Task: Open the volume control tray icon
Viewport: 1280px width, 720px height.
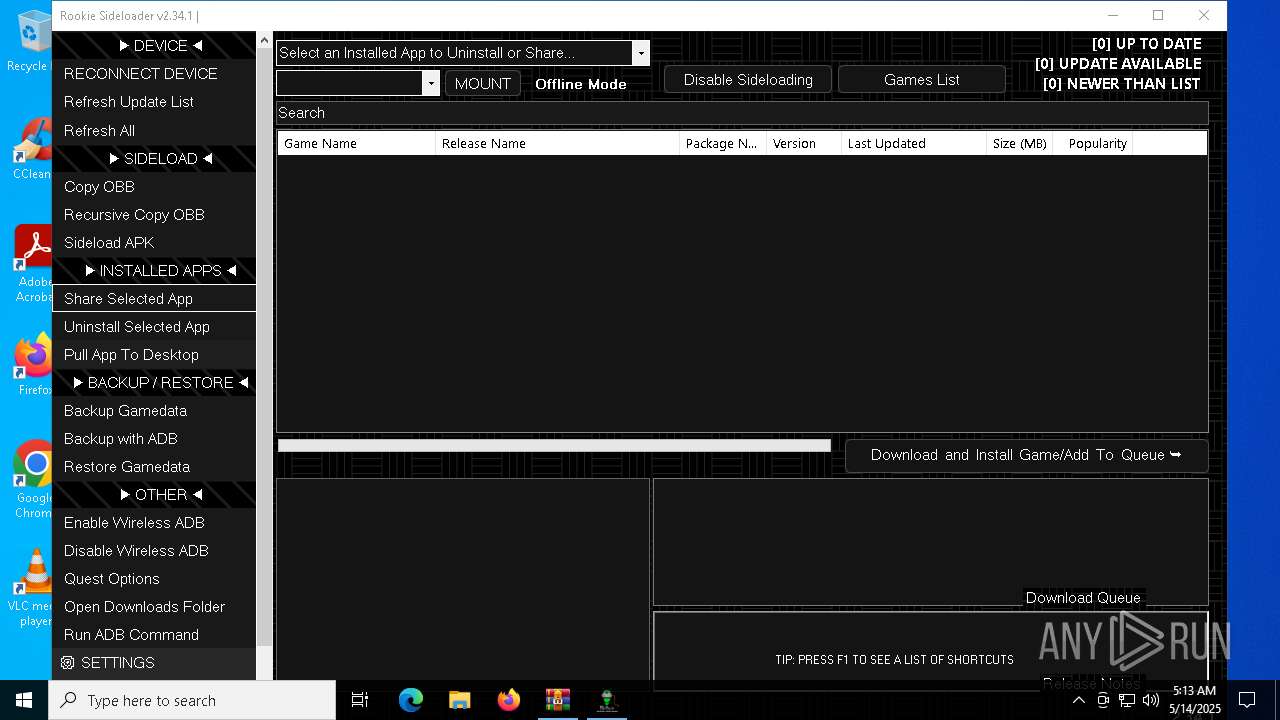Action: click(x=1151, y=700)
